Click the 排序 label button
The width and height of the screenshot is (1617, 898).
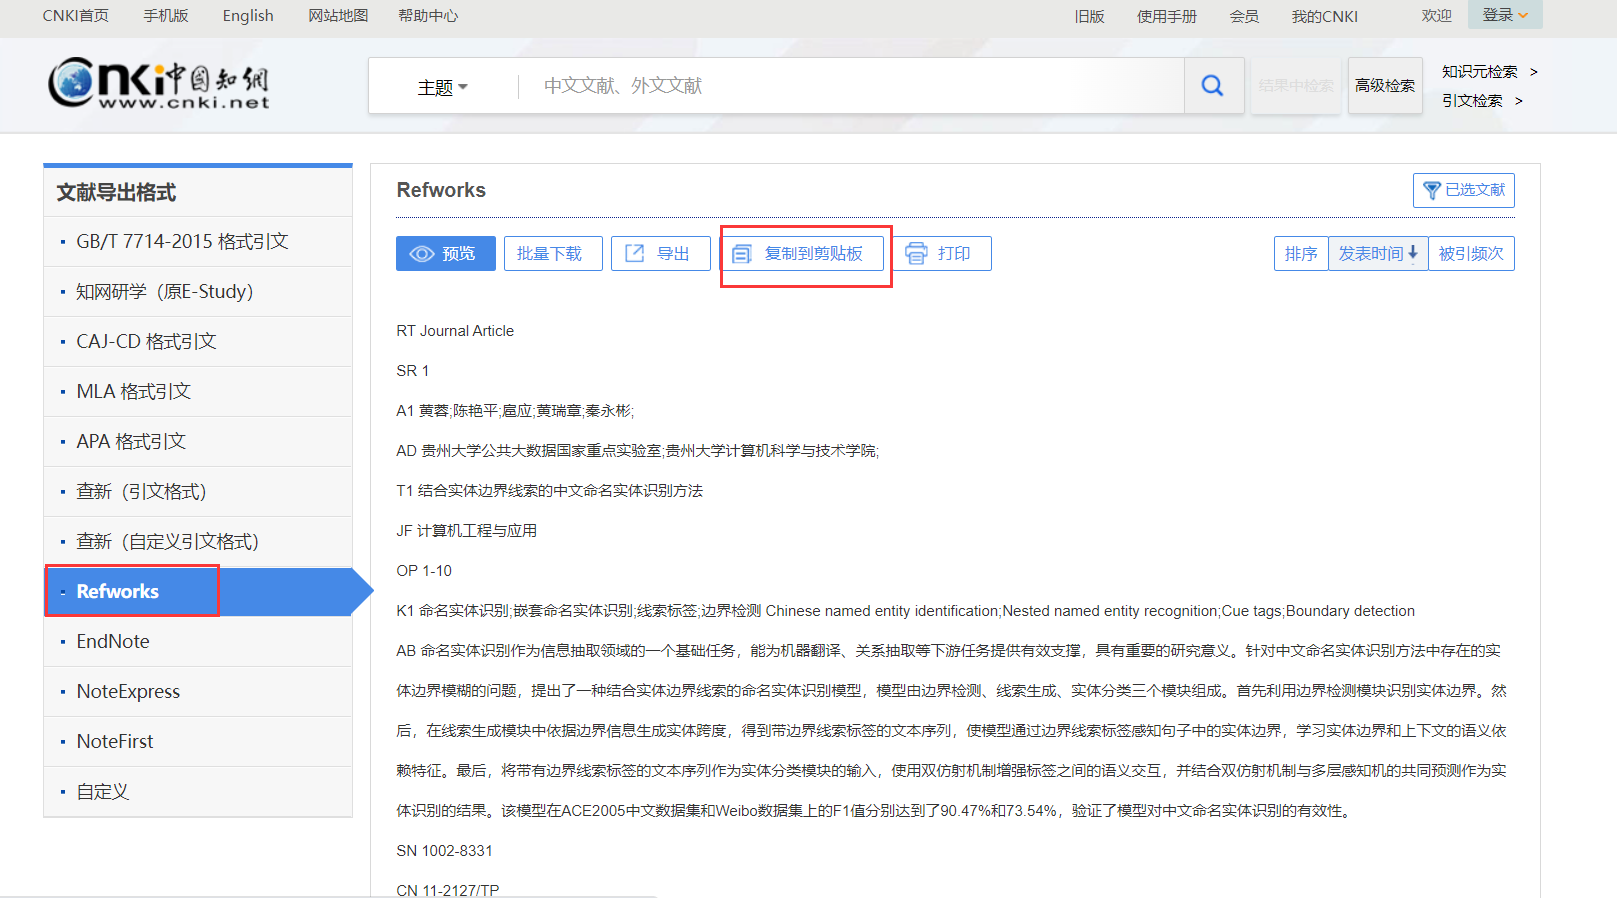click(1301, 254)
